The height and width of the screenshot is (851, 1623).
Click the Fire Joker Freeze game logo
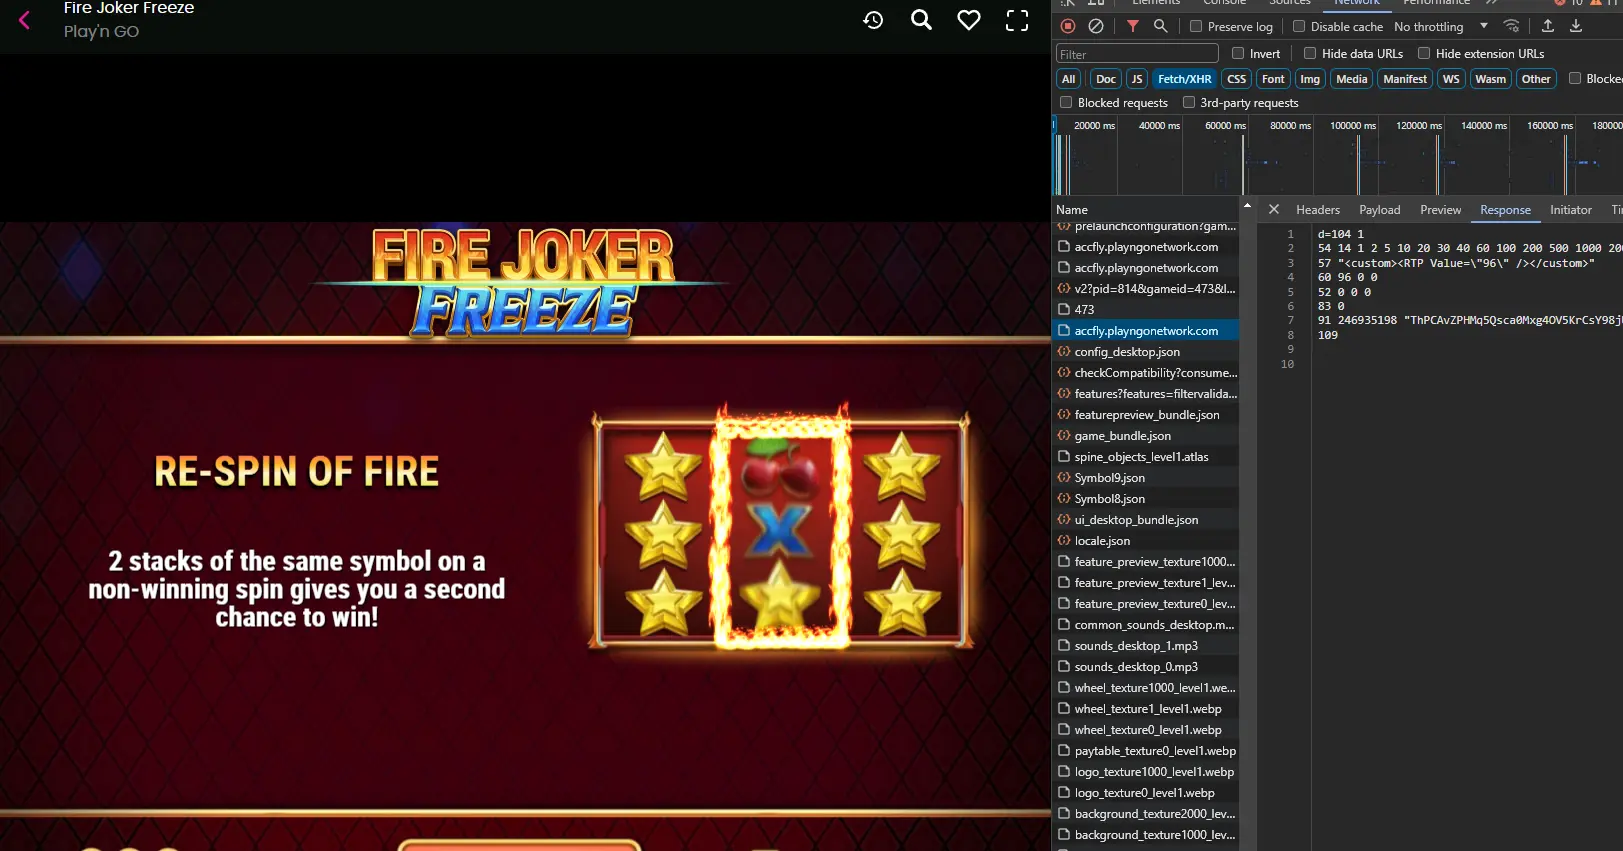tap(523, 282)
